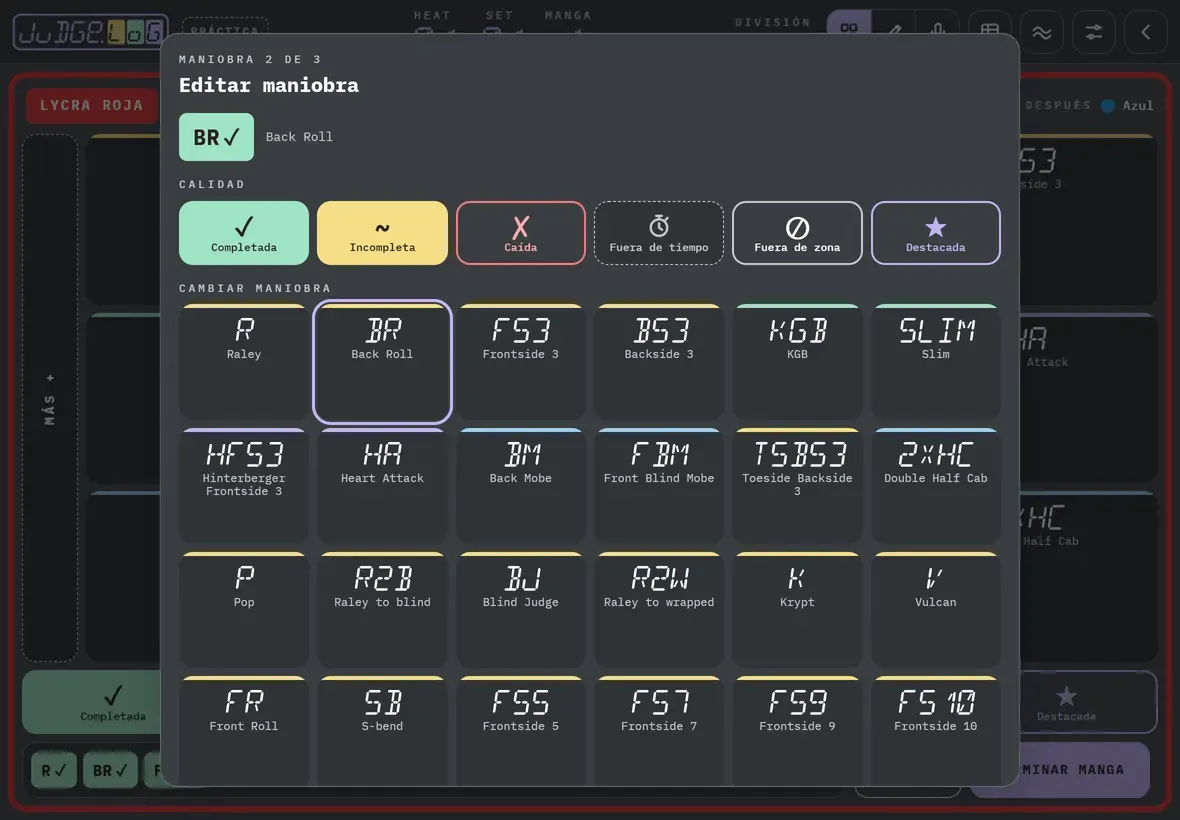
Task: Pick the Vulcan maneuver tile
Action: 935,610
